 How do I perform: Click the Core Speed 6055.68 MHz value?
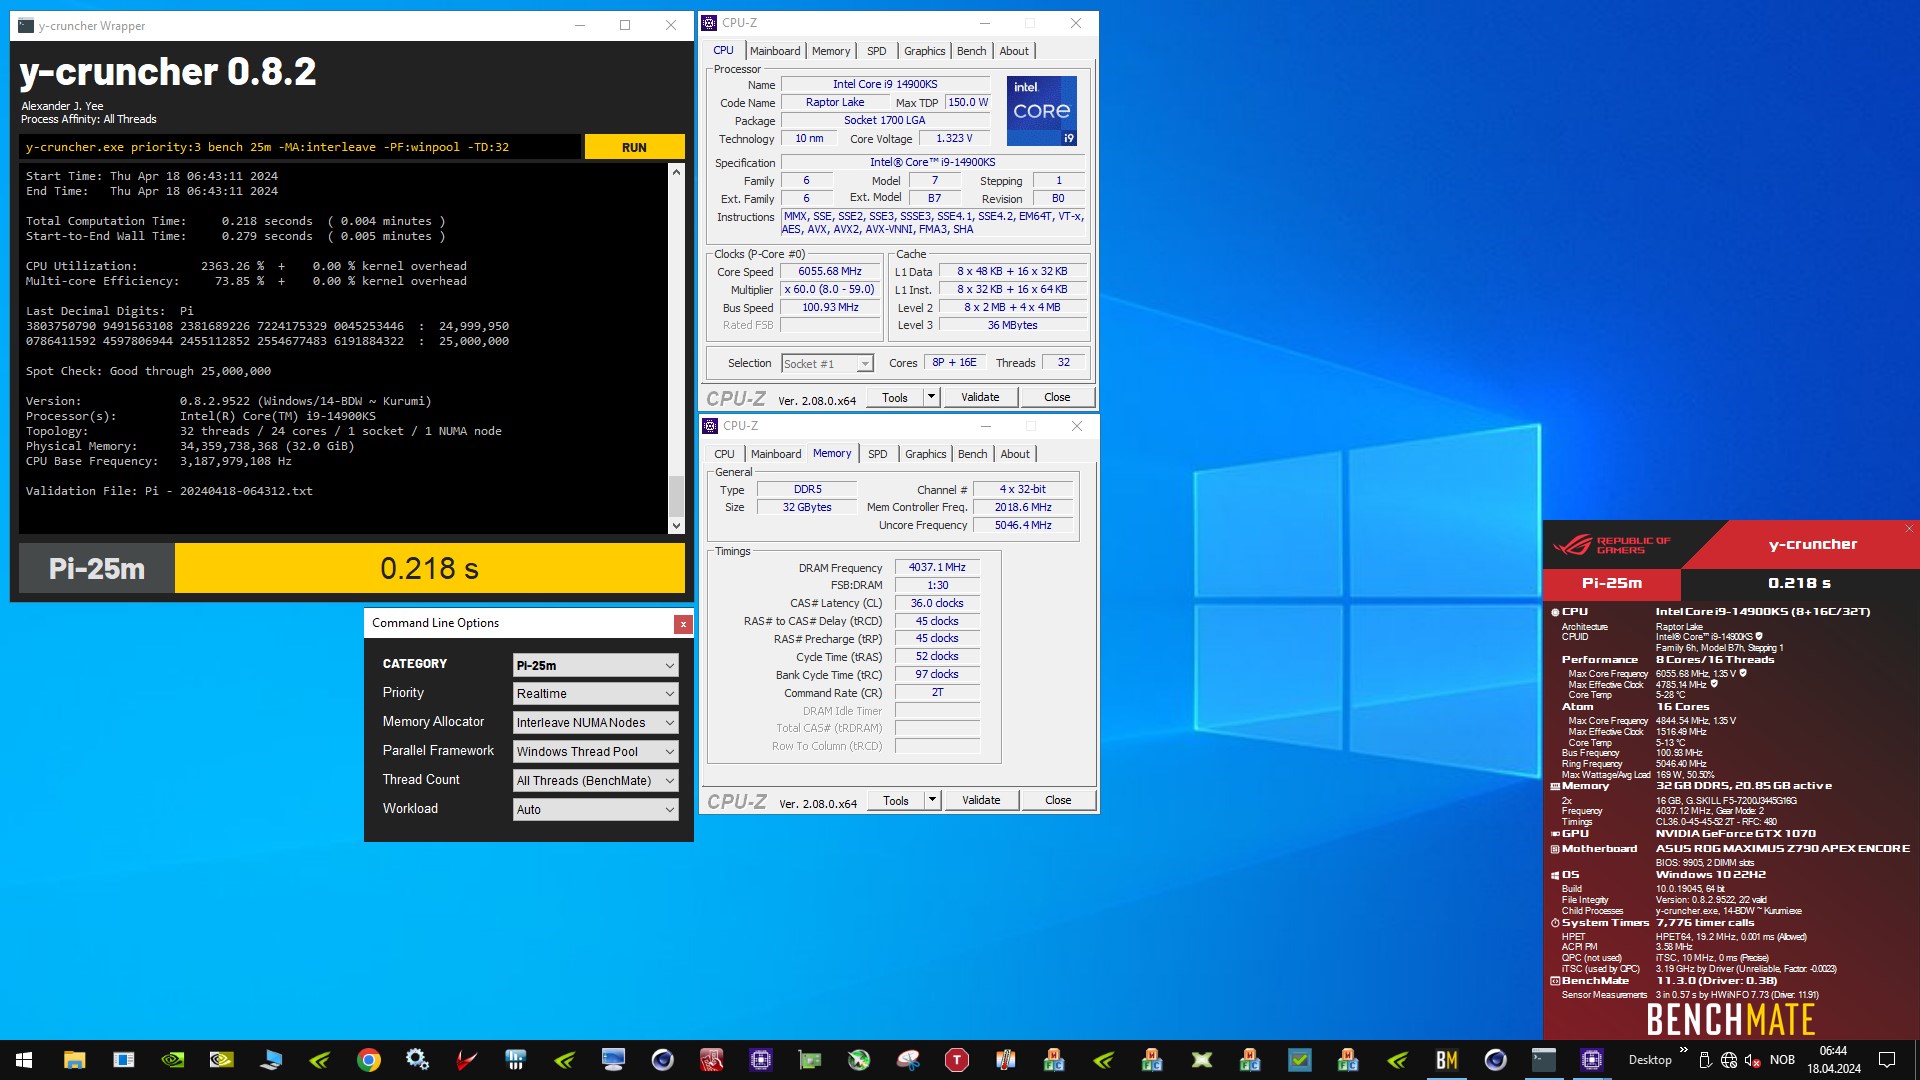coord(830,271)
